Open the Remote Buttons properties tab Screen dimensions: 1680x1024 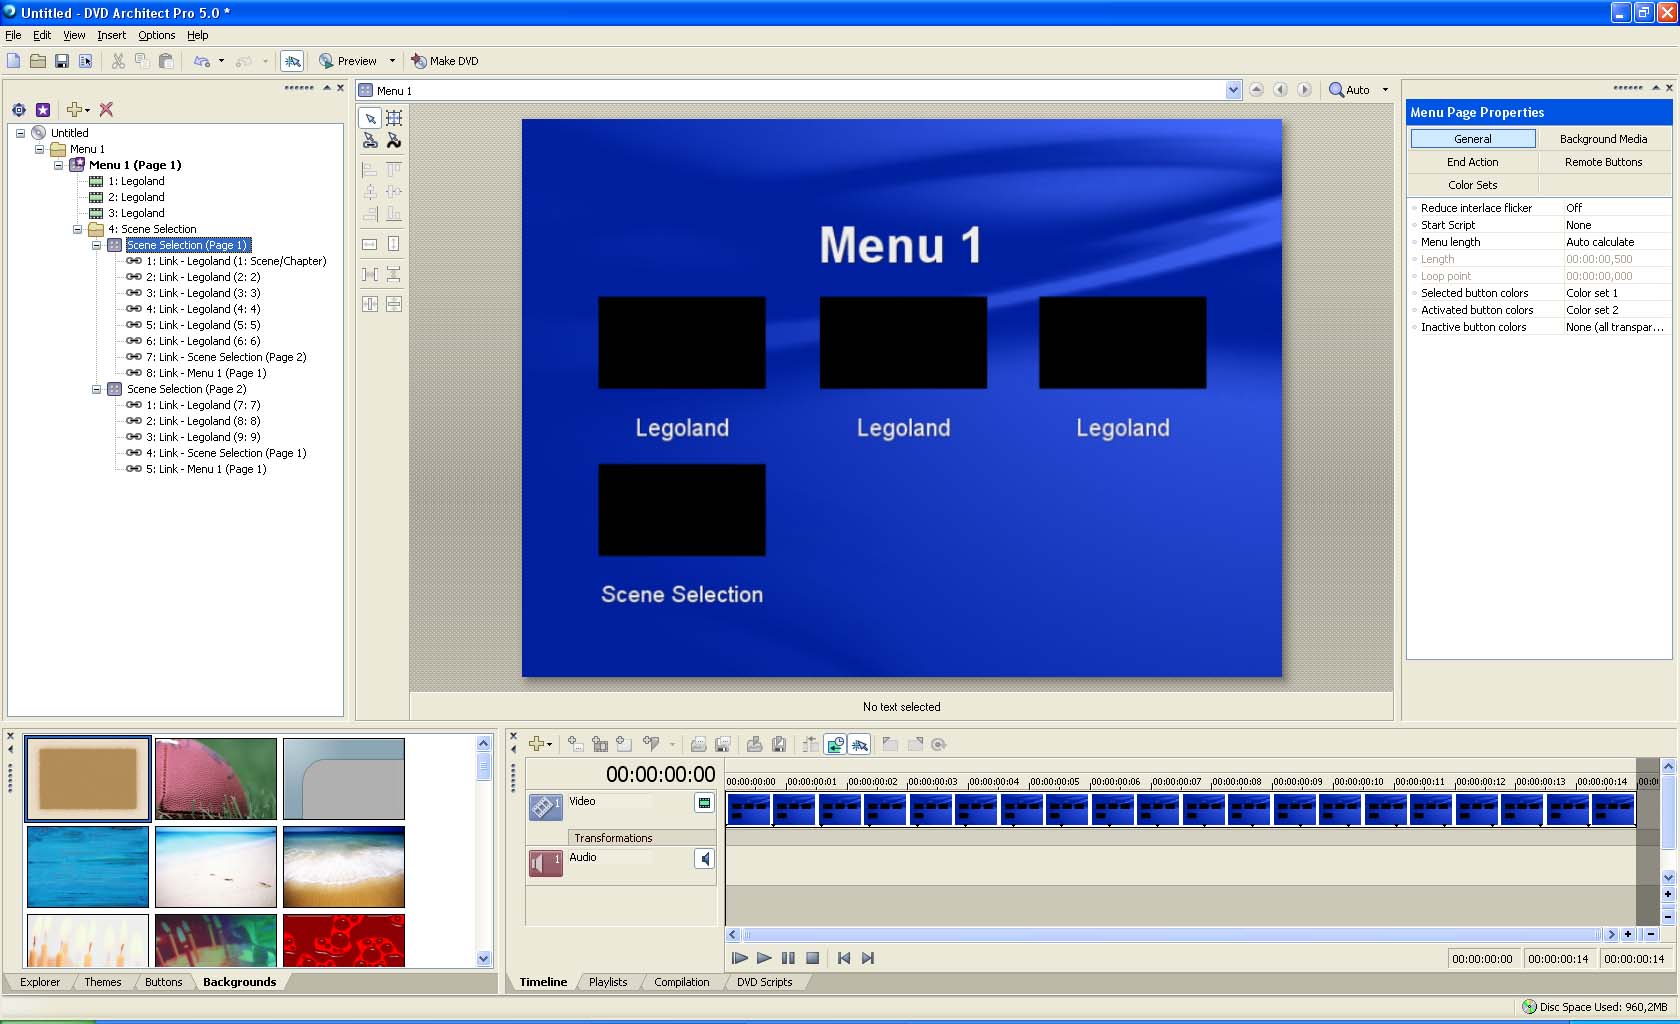(1604, 162)
